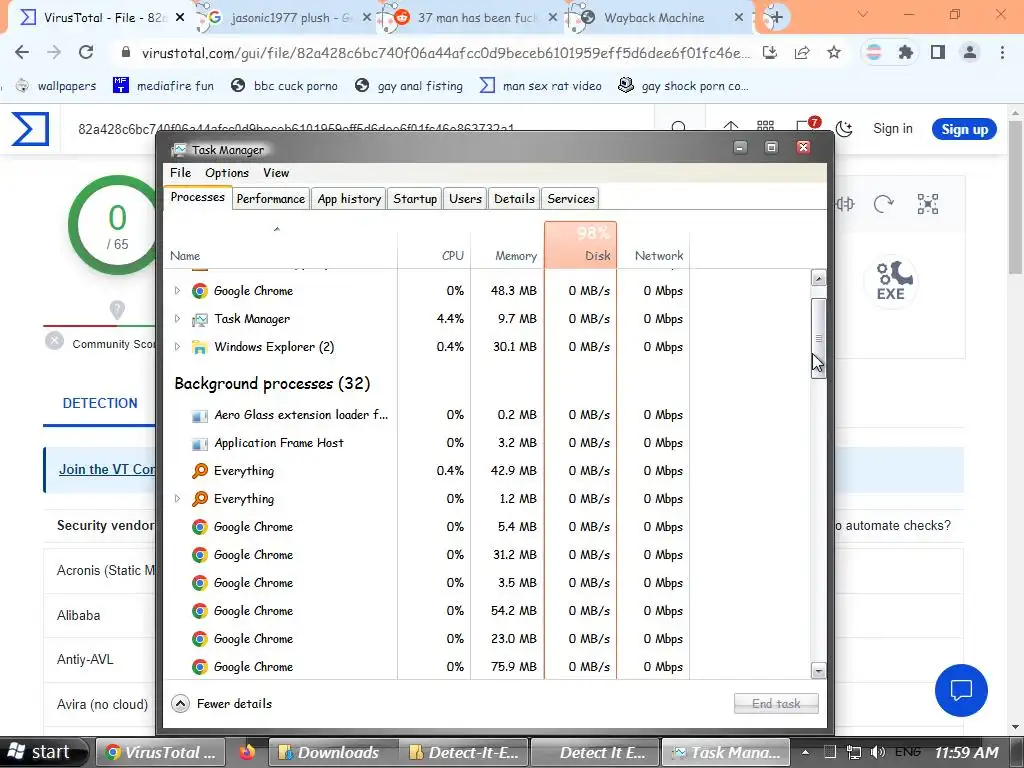Sort processes by the Network column
The width and height of the screenshot is (1024, 768).
pyautogui.click(x=653, y=245)
